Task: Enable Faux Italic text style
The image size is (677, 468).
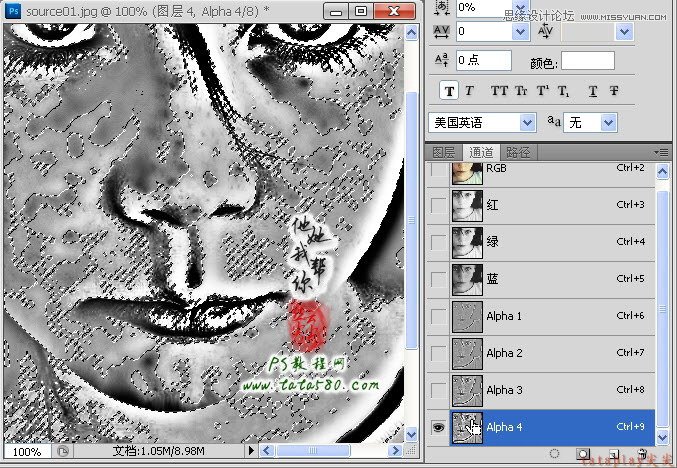Action: [x=469, y=91]
